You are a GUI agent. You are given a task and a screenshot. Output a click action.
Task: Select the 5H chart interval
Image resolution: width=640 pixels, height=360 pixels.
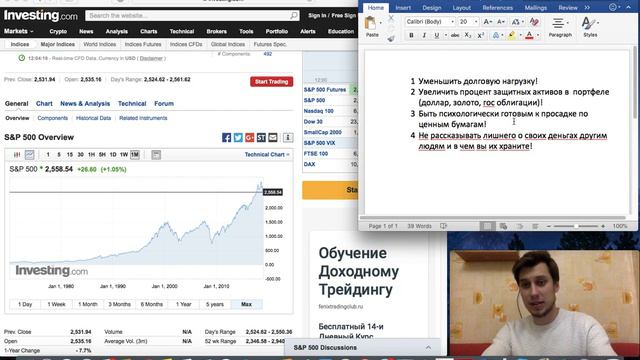click(x=102, y=155)
